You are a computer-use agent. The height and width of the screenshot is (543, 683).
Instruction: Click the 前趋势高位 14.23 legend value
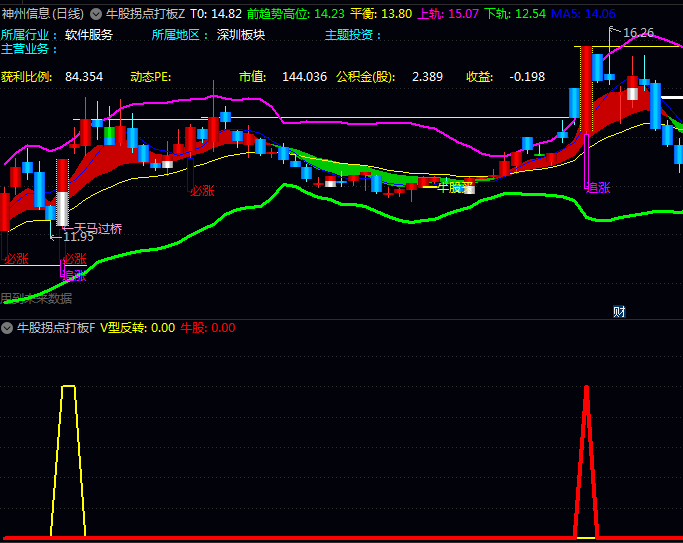click(x=295, y=14)
